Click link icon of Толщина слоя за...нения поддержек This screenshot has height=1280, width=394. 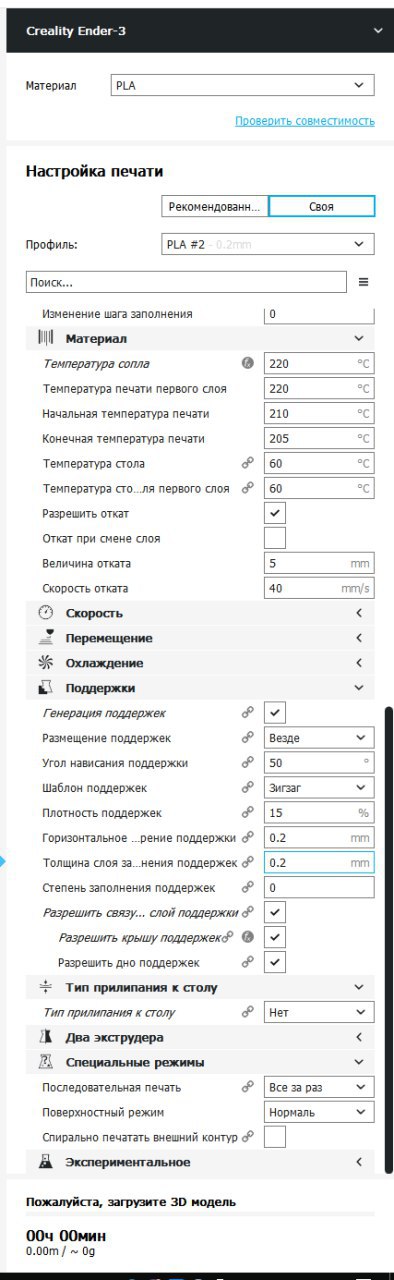click(x=247, y=862)
